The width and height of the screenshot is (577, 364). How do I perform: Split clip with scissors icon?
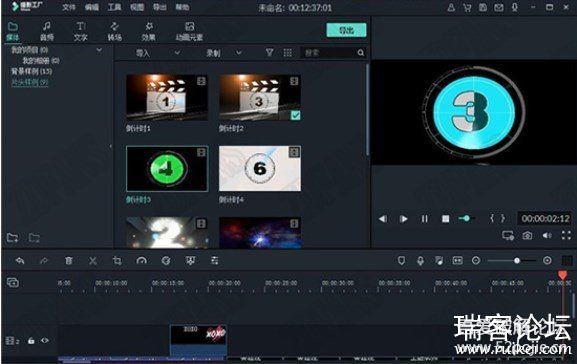(x=93, y=261)
